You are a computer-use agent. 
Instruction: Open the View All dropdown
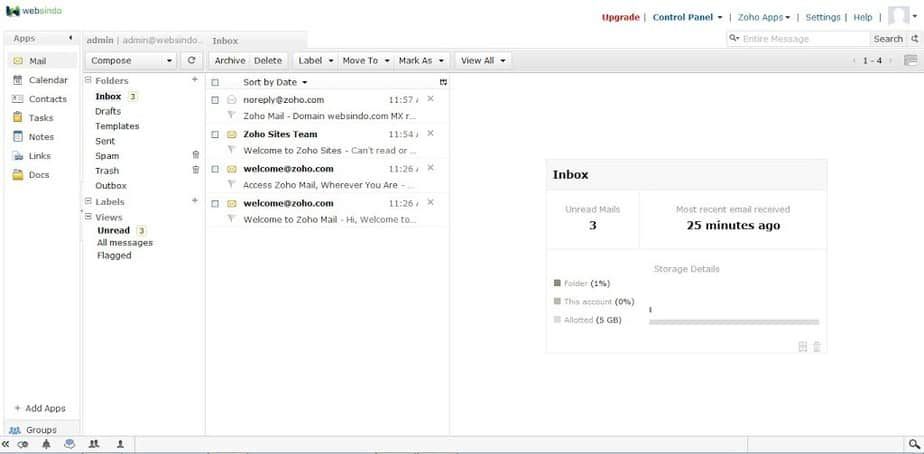pos(483,60)
